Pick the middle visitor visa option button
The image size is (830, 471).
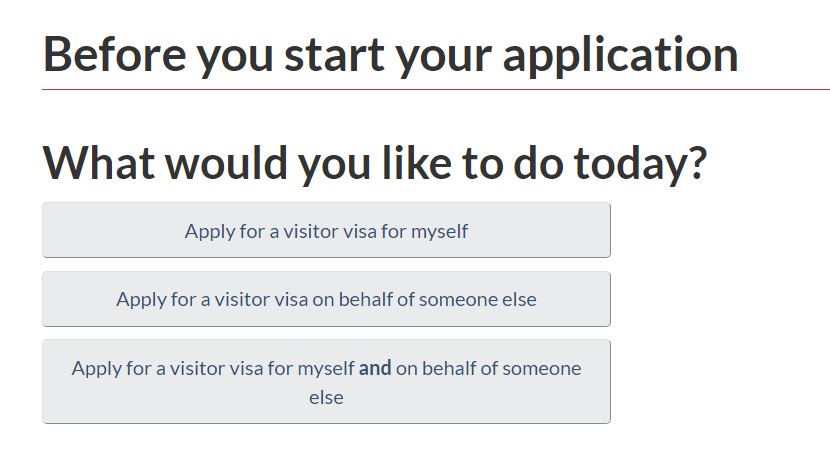pos(326,299)
